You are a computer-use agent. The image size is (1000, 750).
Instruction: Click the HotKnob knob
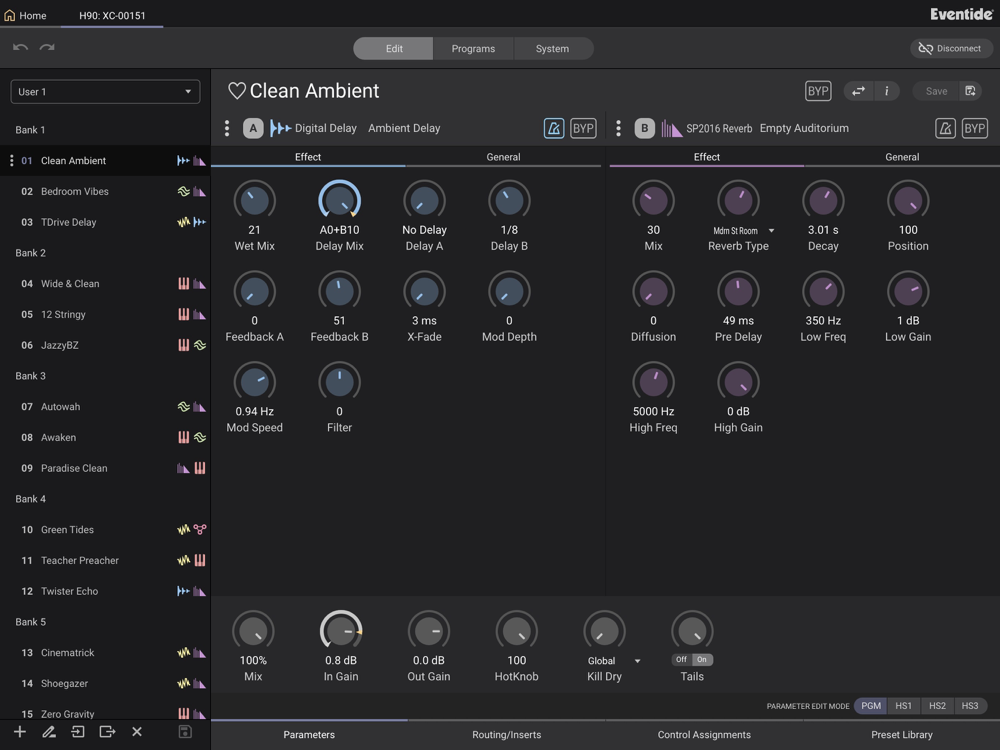point(517,631)
